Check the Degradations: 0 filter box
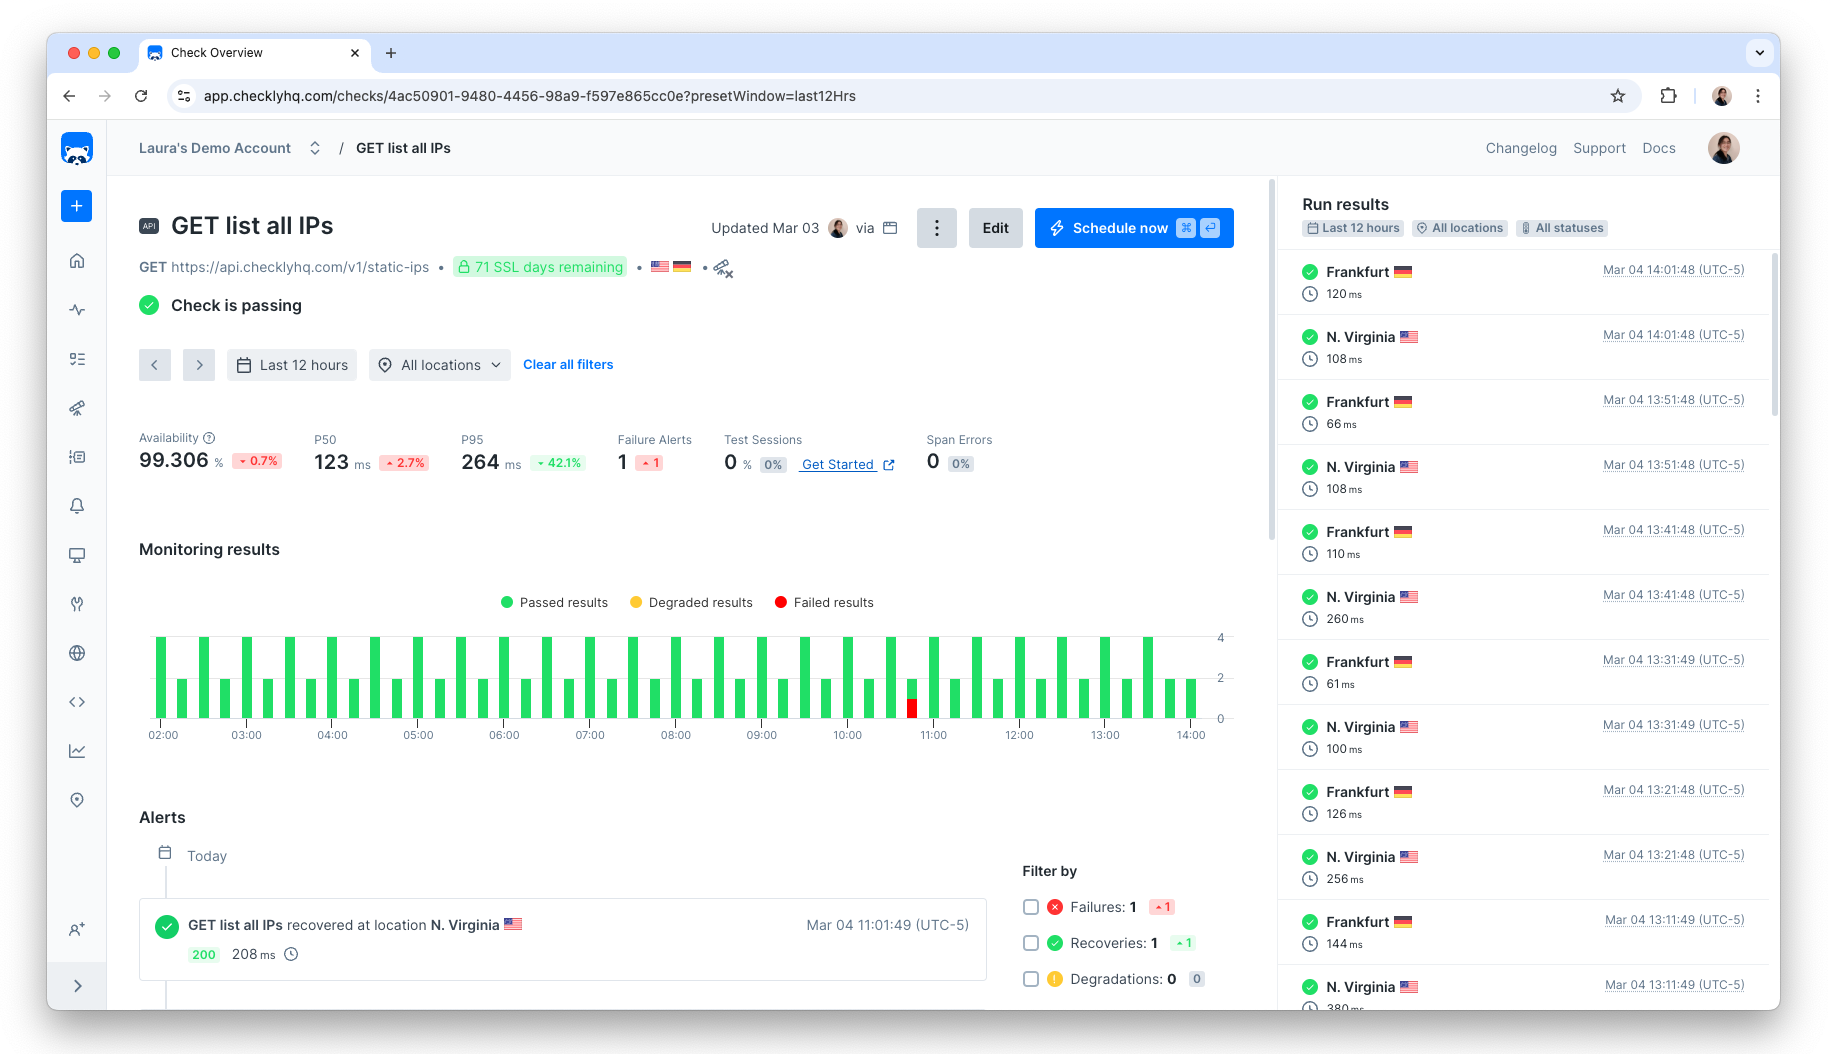1830x1054 pixels. [x=1031, y=978]
